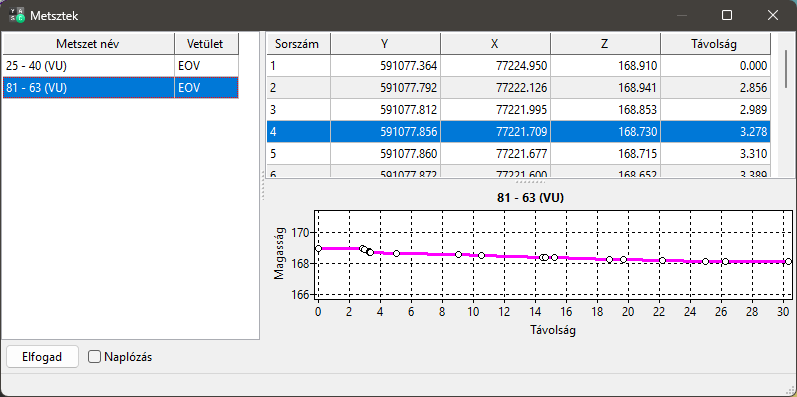Image resolution: width=797 pixels, height=397 pixels.
Task: Click distance value 3.310
Action: (x=753, y=154)
